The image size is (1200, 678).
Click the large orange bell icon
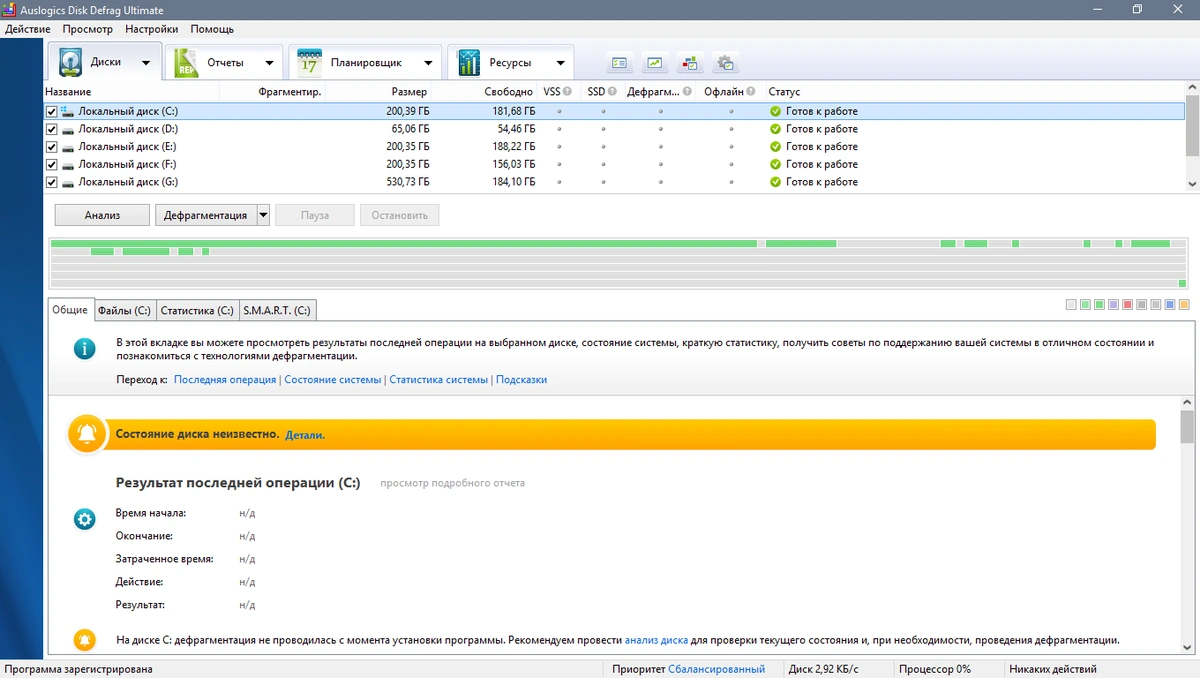[x=87, y=433]
